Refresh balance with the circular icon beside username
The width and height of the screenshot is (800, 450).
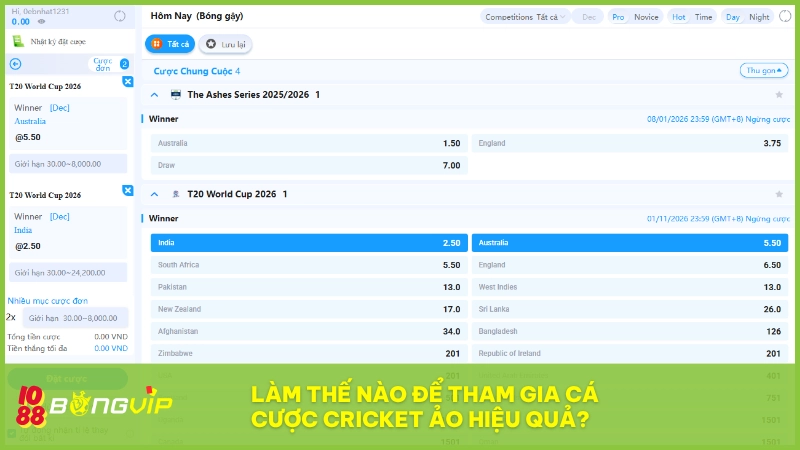[120, 16]
